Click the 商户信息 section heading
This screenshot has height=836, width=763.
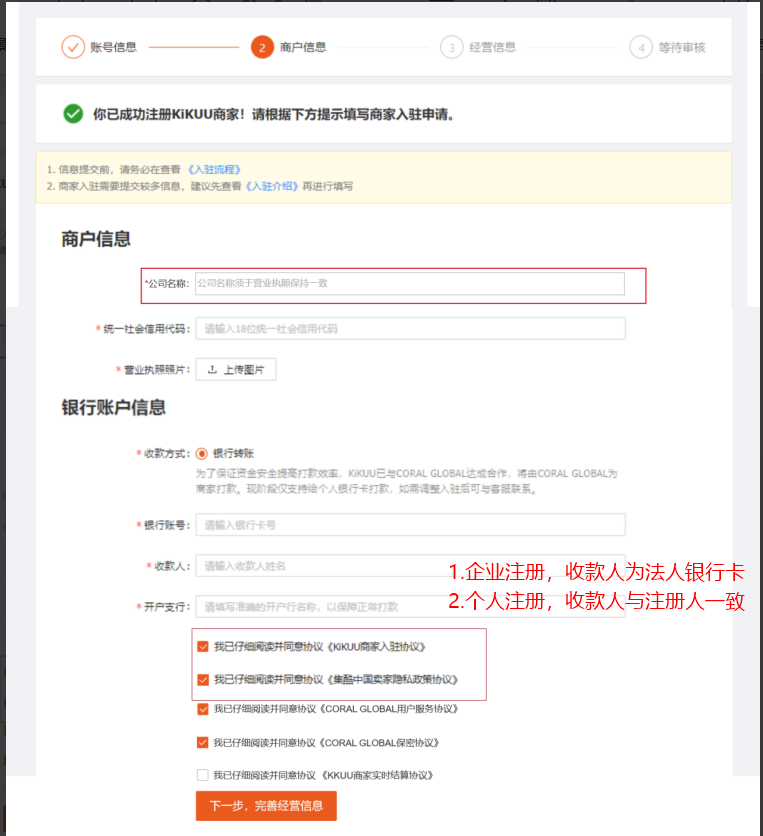pos(96,238)
